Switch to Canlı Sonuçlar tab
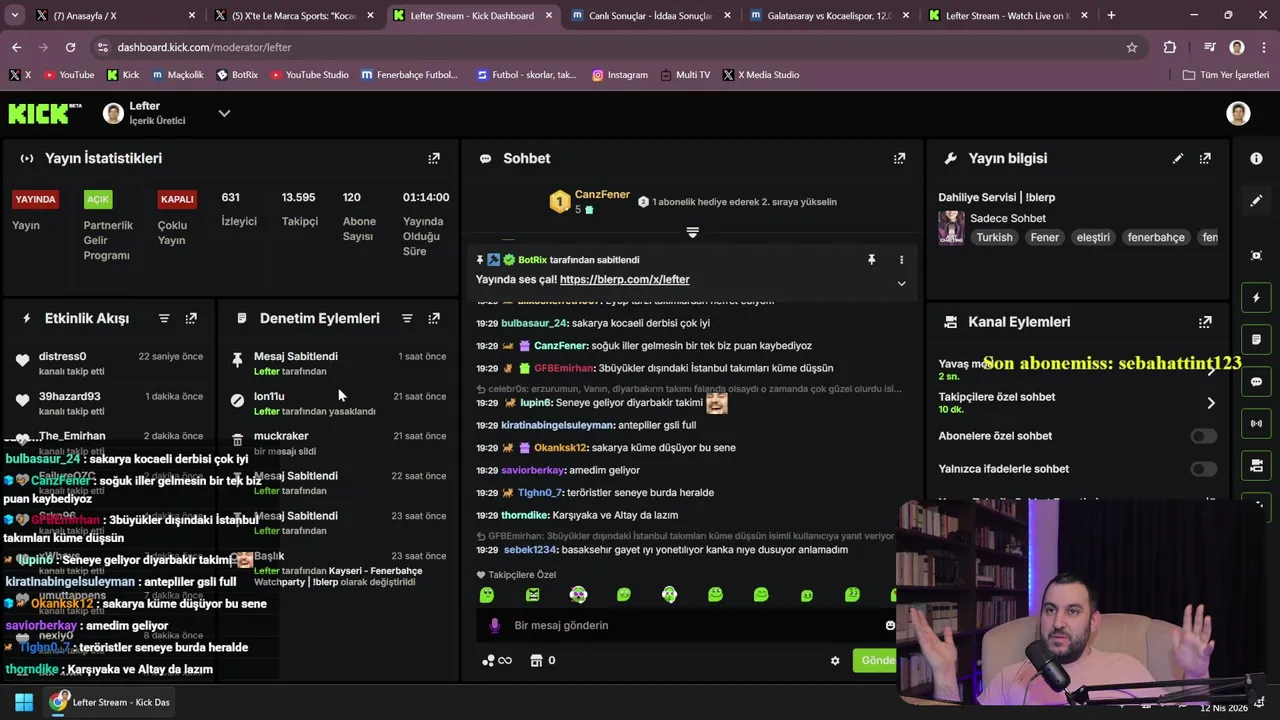 pyautogui.click(x=650, y=15)
